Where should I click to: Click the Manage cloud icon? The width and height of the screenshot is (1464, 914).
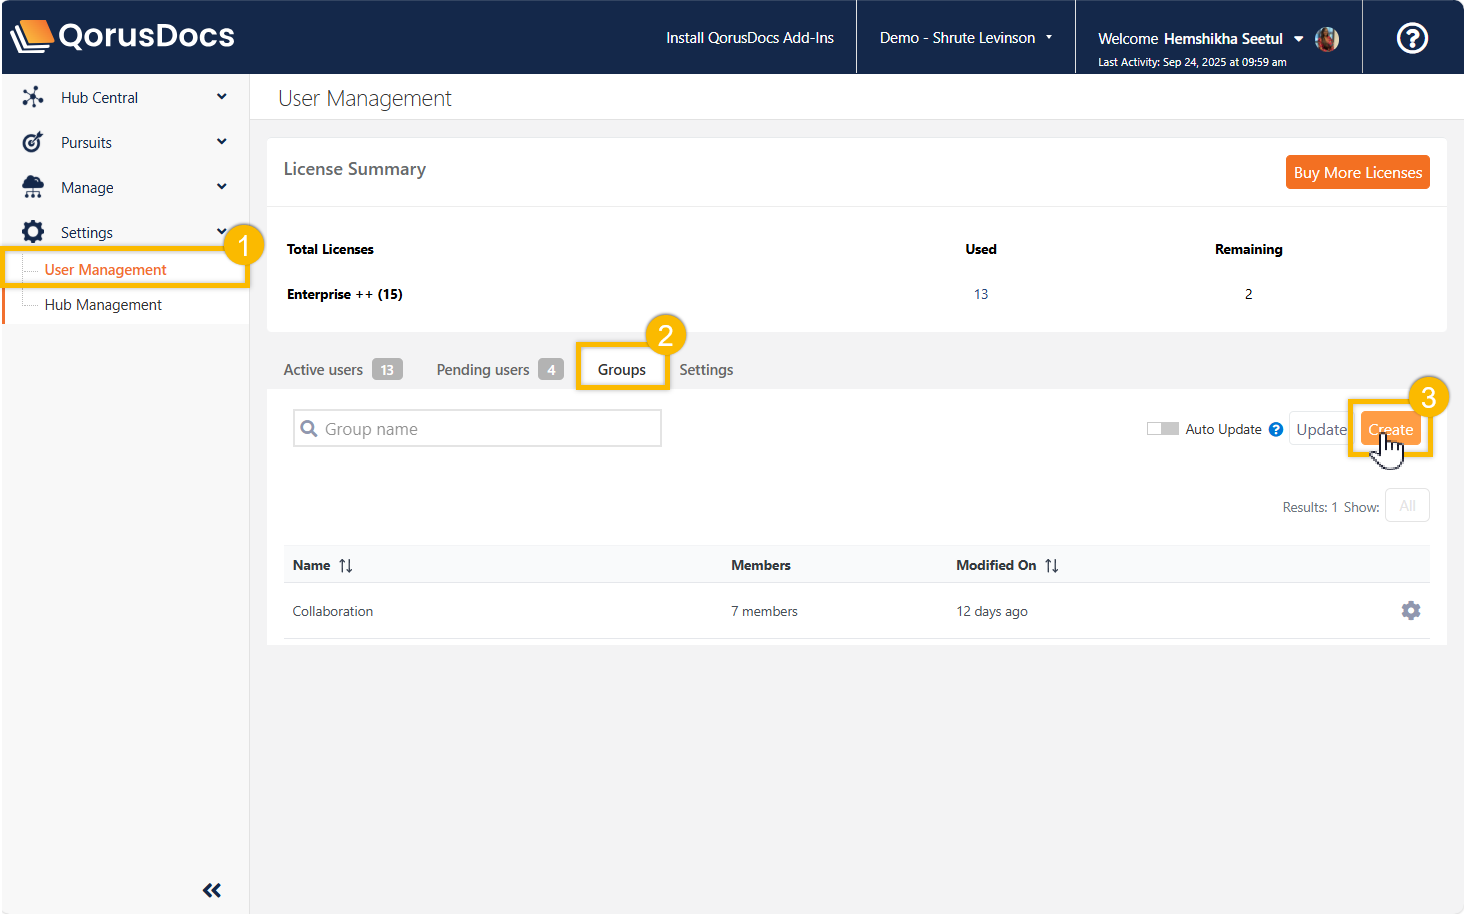click(x=33, y=187)
